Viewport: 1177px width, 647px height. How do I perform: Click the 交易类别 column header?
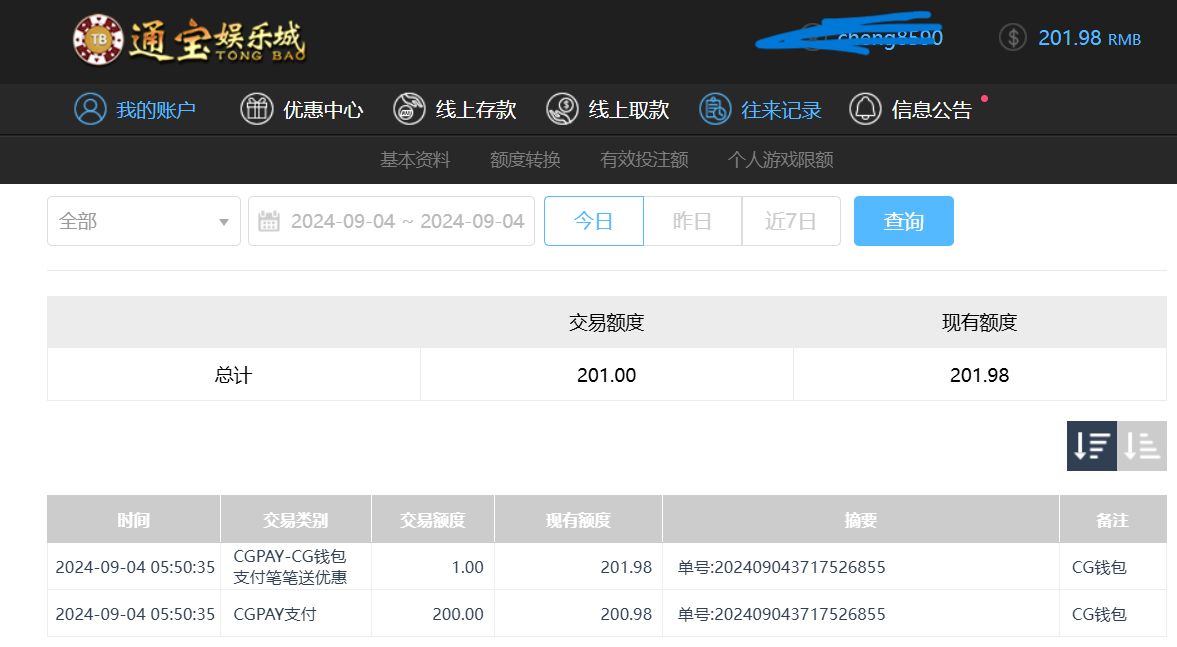296,519
